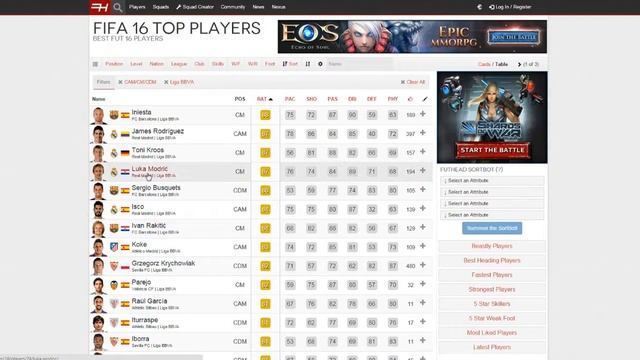This screenshot has width=640, height=360.
Task: Click the blue Summon the Sortbot button
Action: coord(492,228)
